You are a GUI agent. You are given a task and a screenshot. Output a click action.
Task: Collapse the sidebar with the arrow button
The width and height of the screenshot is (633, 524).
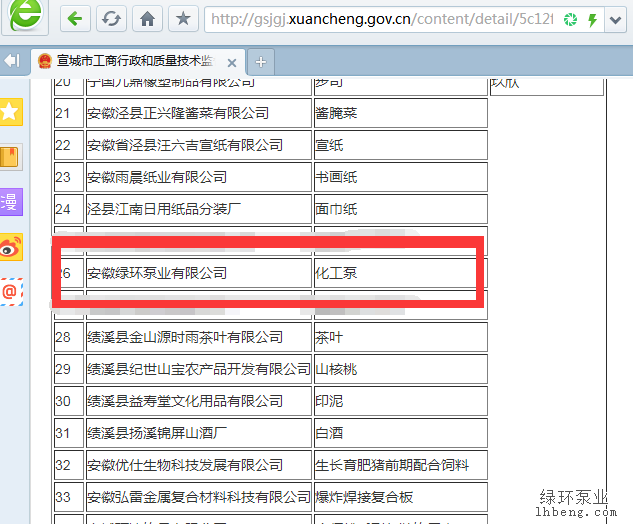[x=12, y=61]
